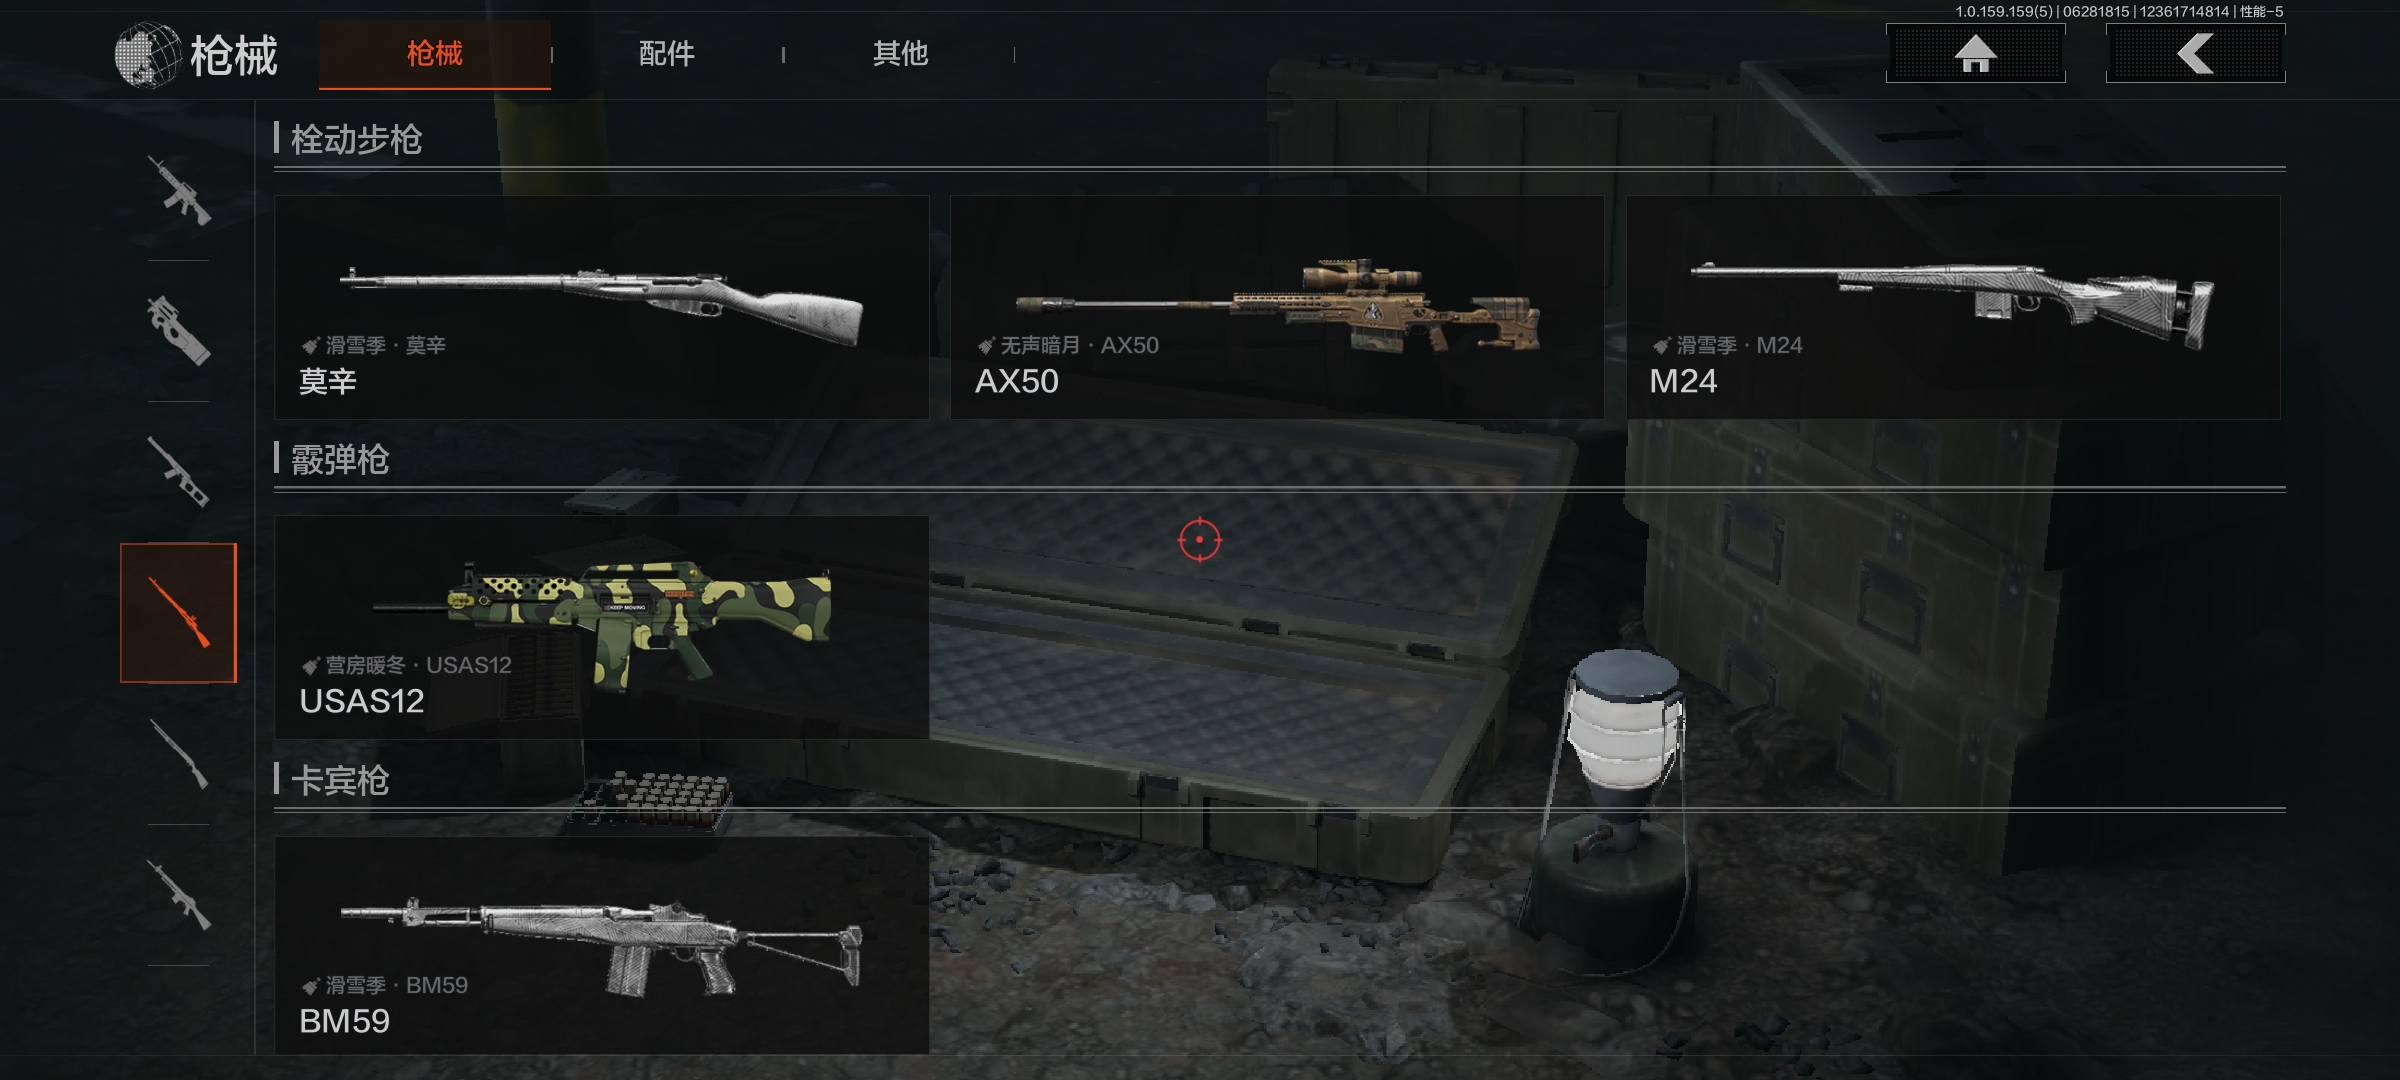This screenshot has width=2400, height=1080.
Task: Open the 莫辛 rifle card
Action: pos(602,307)
